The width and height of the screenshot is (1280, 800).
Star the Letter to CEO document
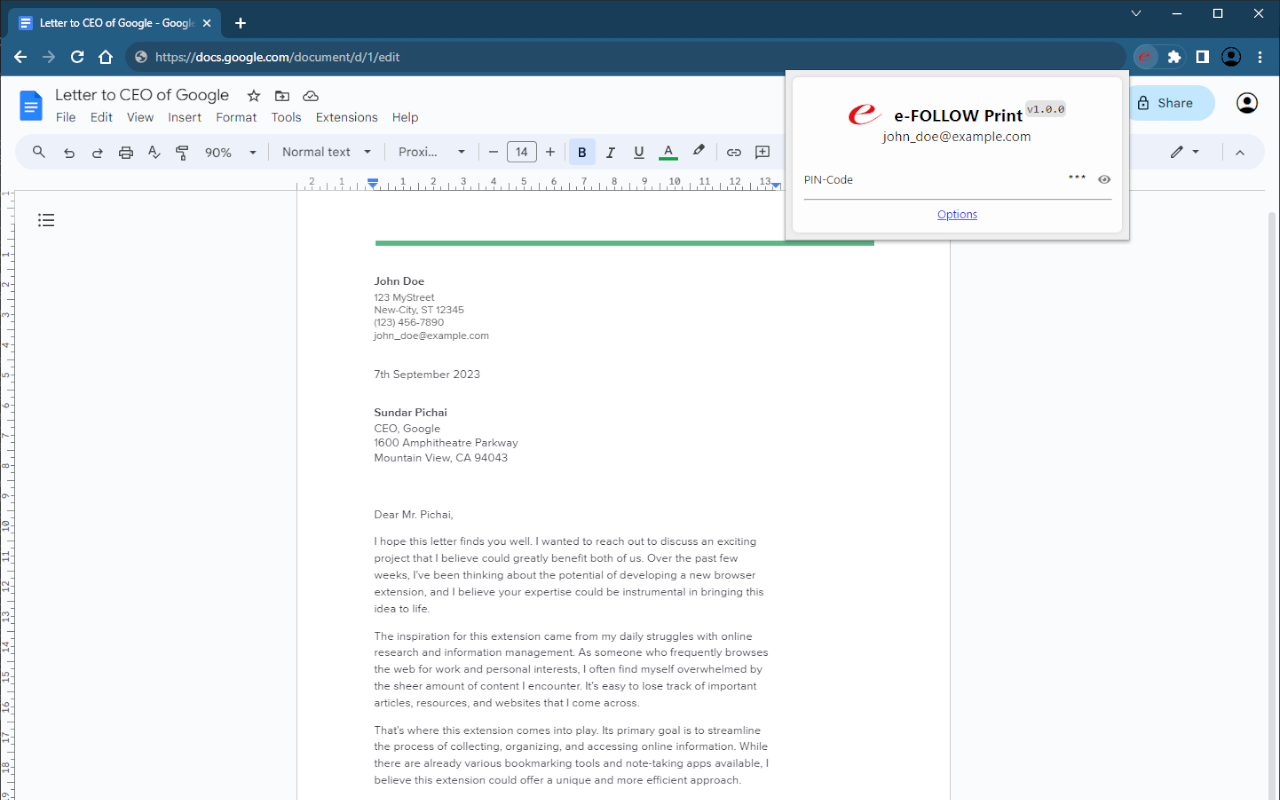tap(254, 96)
